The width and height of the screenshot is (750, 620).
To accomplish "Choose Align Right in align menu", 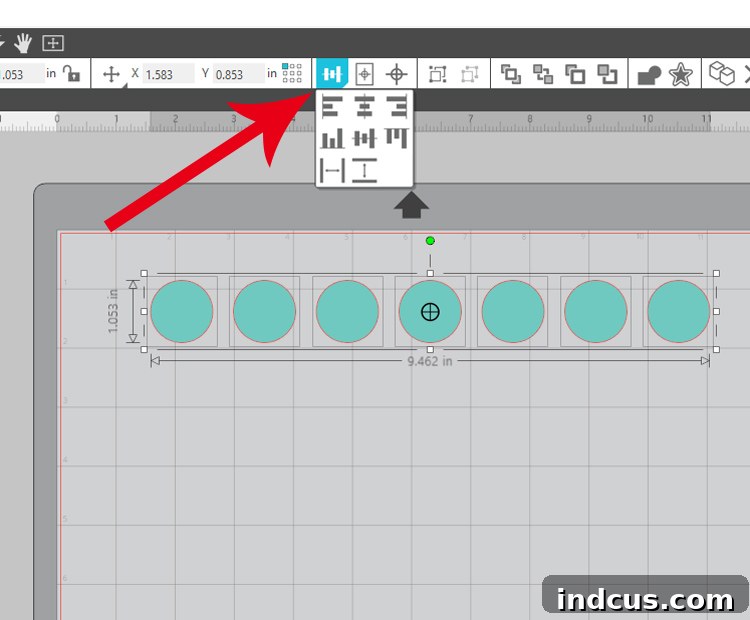I will pyautogui.click(x=397, y=106).
